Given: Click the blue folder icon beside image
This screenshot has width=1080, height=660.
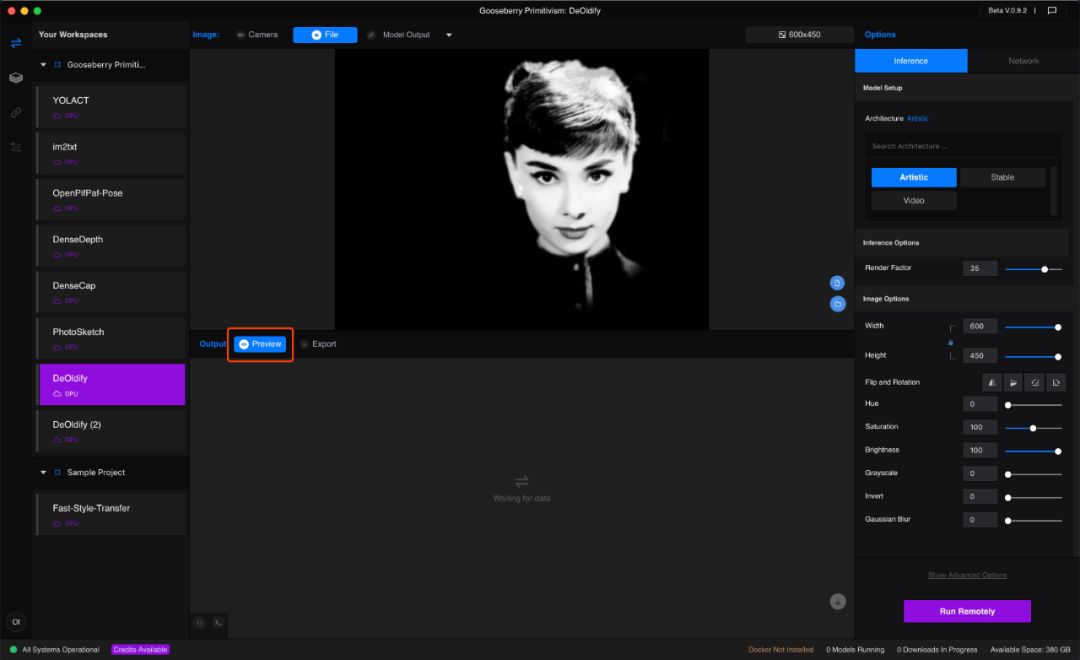Looking at the screenshot, I should point(837,303).
